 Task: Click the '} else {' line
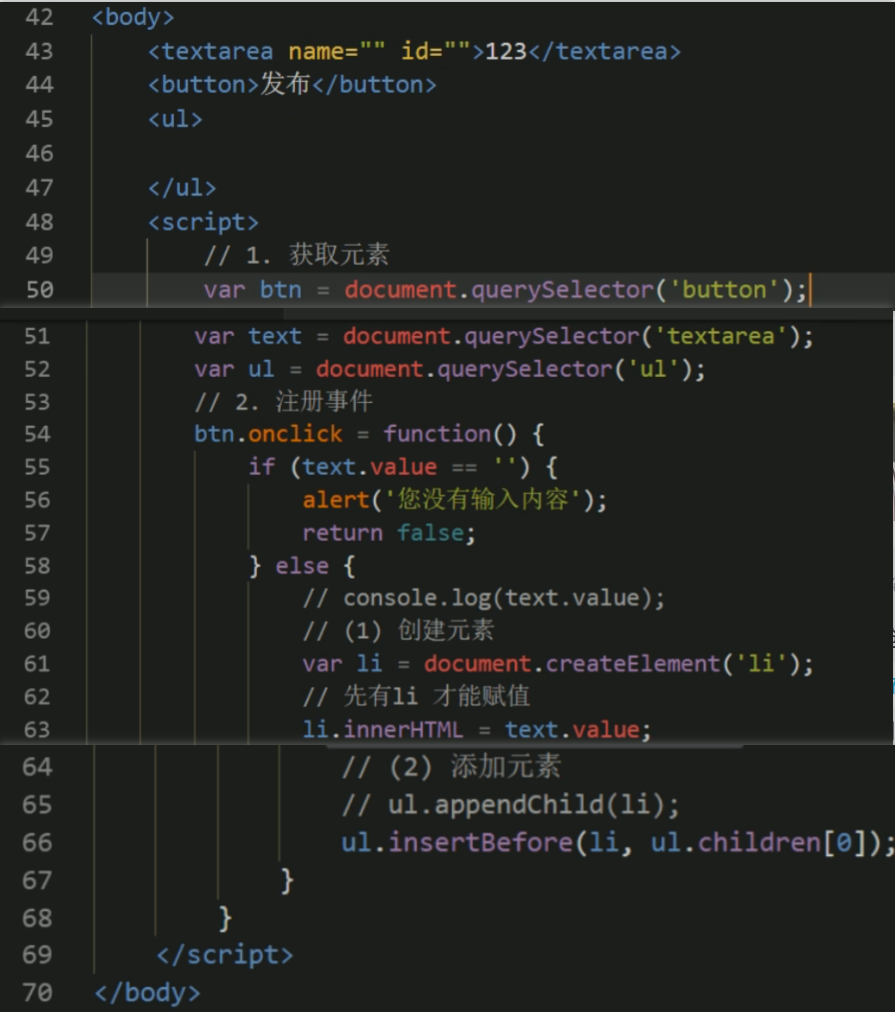click(302, 567)
